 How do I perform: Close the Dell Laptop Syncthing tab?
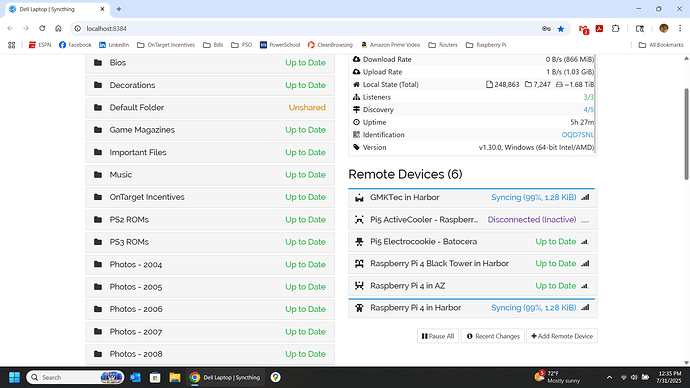point(103,9)
